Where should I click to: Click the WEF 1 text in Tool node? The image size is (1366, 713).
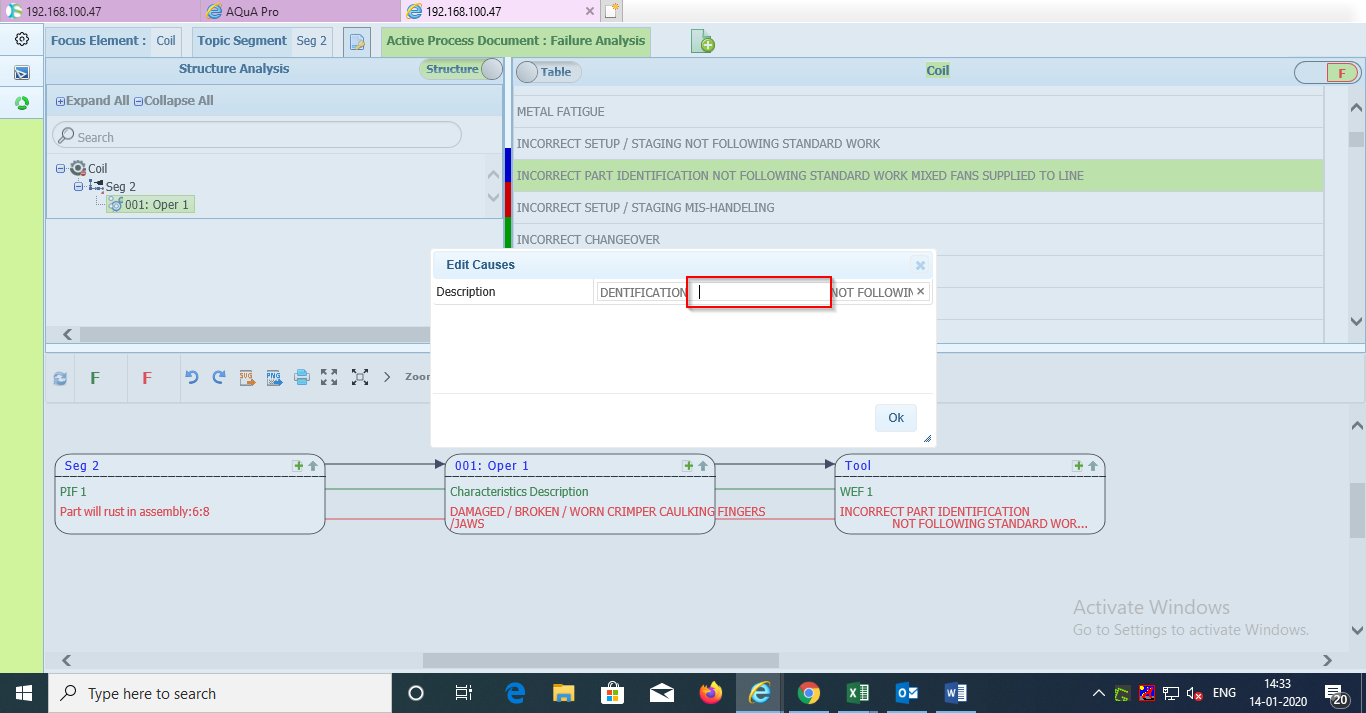click(856, 492)
